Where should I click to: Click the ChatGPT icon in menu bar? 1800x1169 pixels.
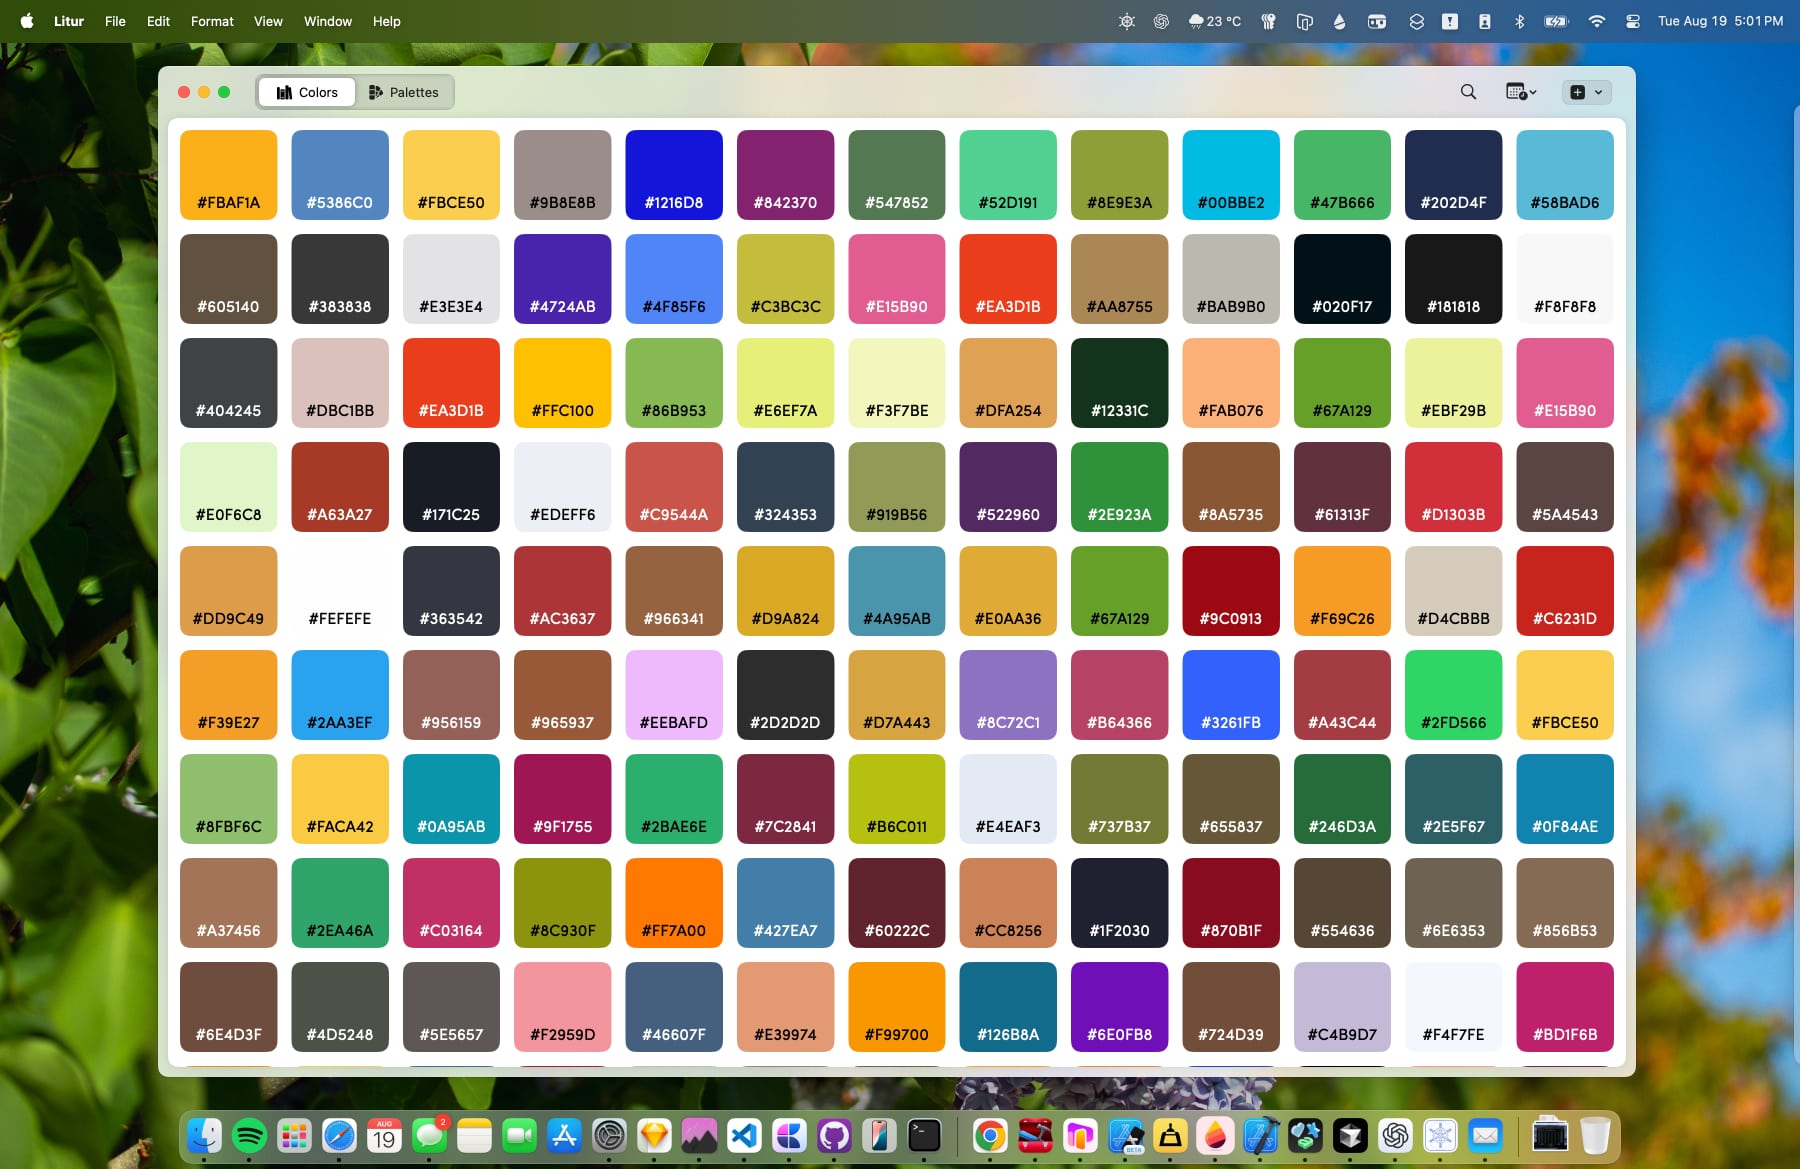(1161, 21)
